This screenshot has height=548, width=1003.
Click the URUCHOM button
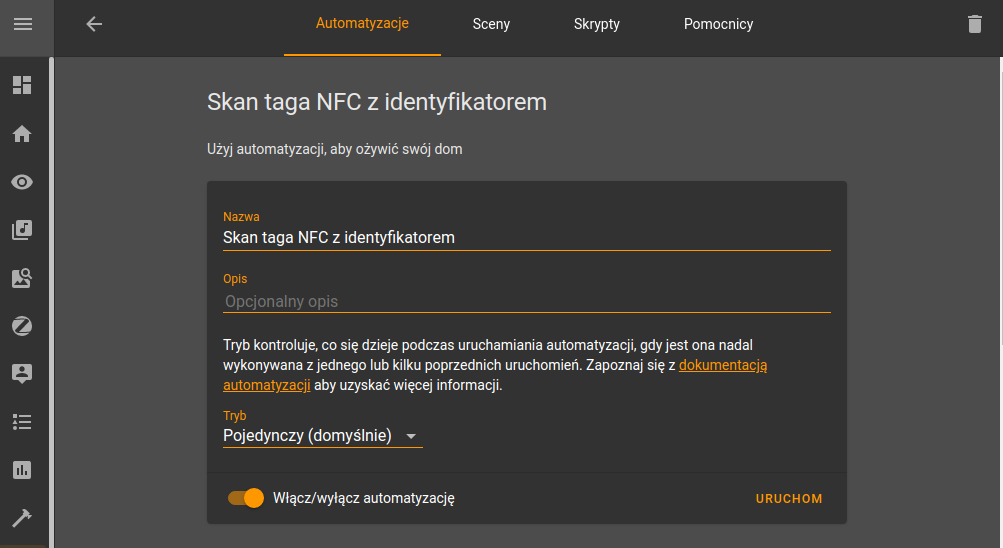click(789, 499)
